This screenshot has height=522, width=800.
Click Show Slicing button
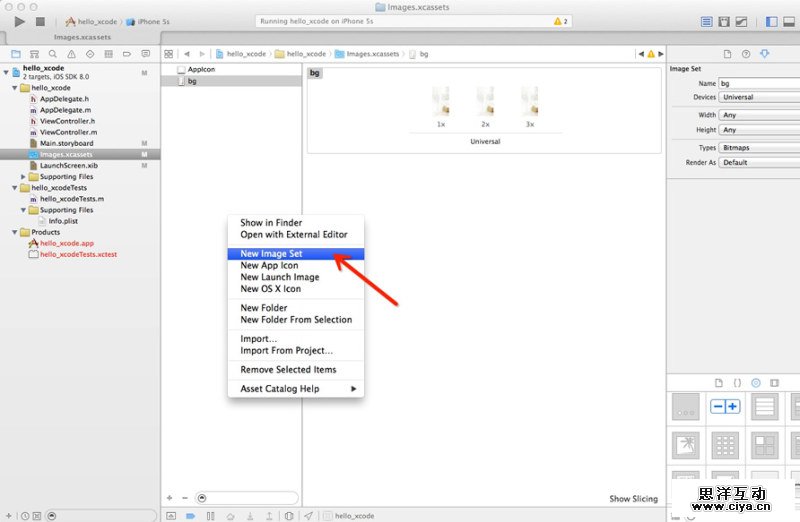633,499
